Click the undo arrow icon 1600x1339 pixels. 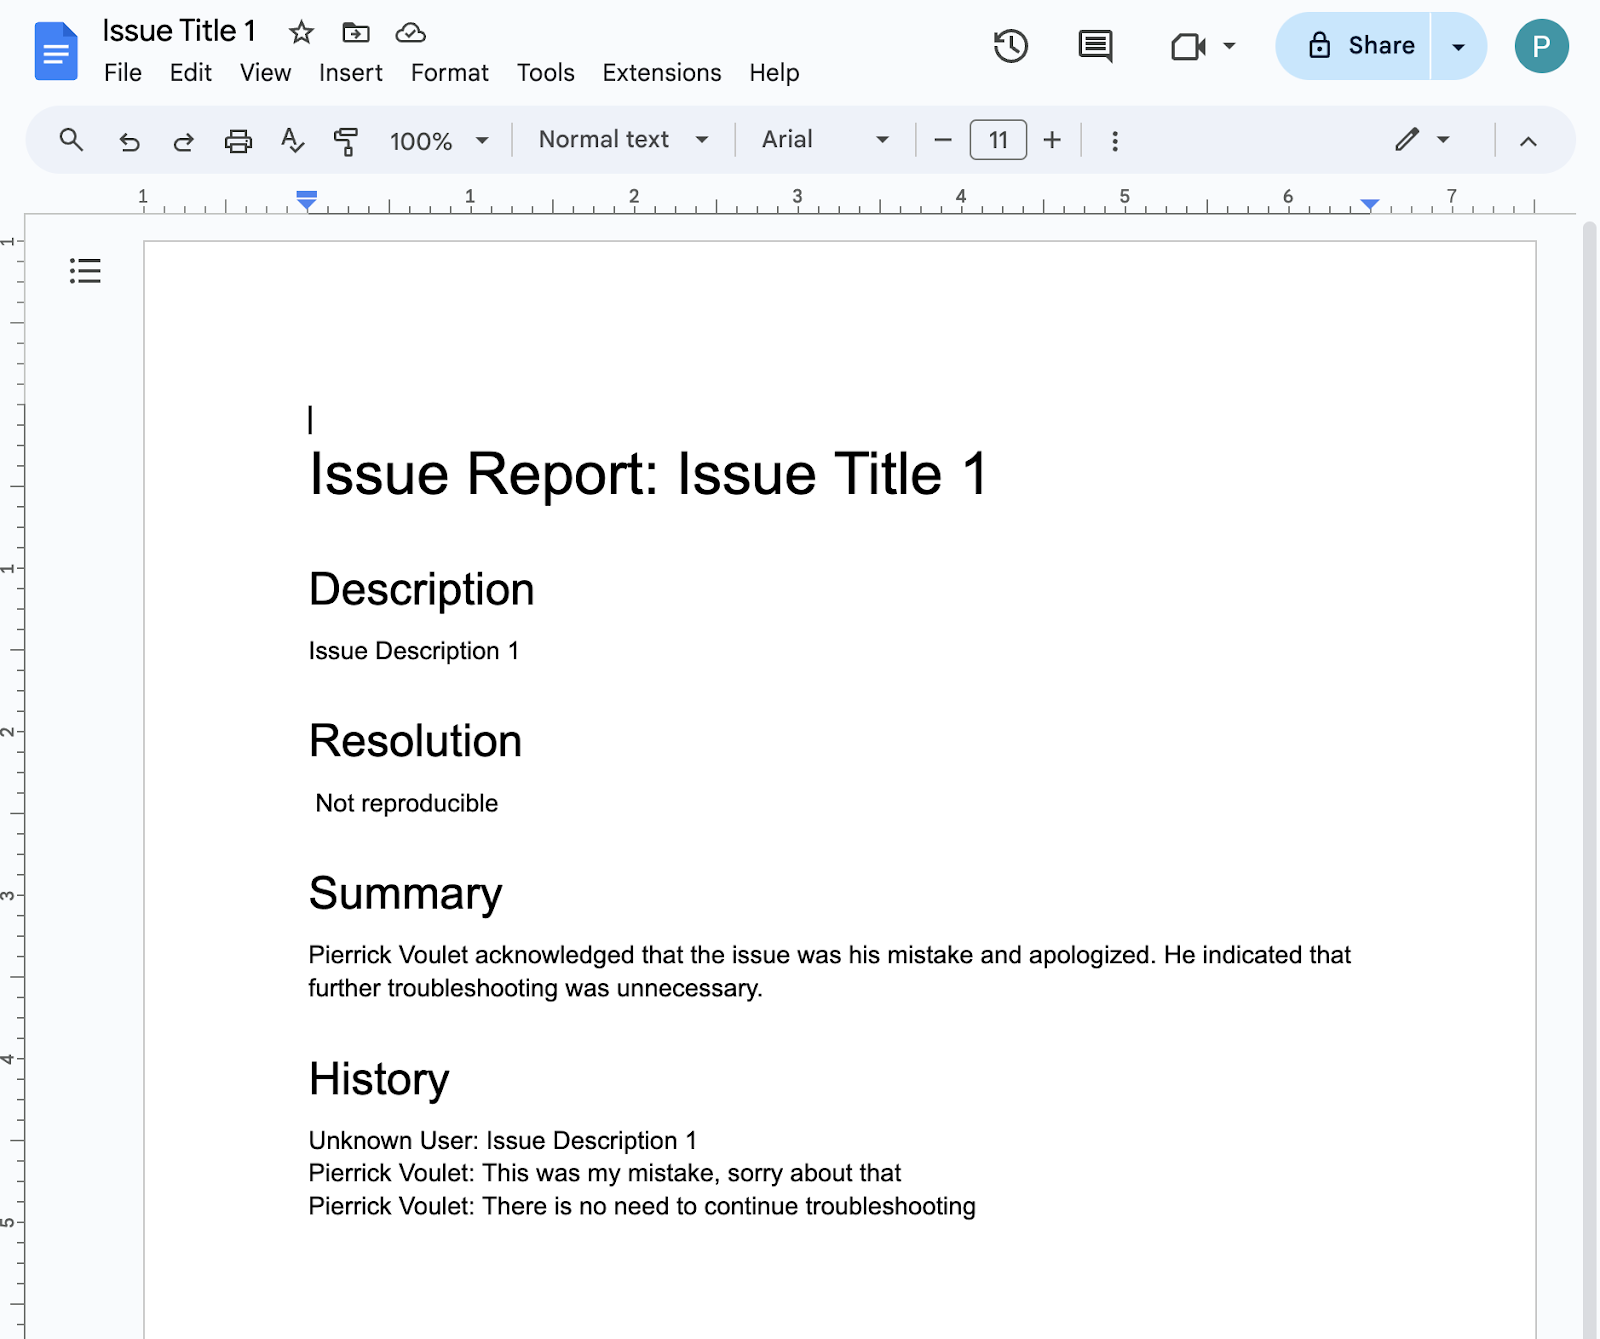129,141
